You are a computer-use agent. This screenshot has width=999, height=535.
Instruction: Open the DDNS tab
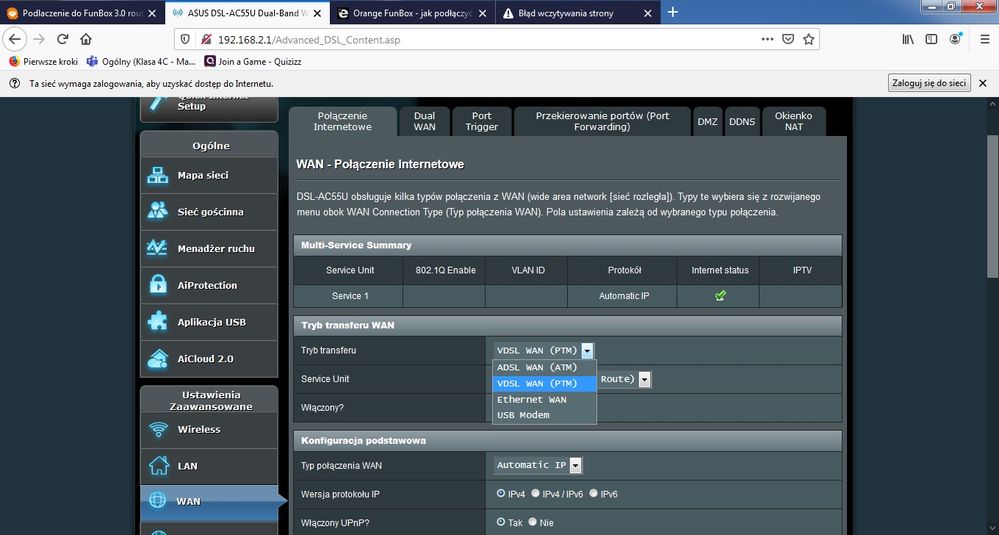tap(742, 121)
